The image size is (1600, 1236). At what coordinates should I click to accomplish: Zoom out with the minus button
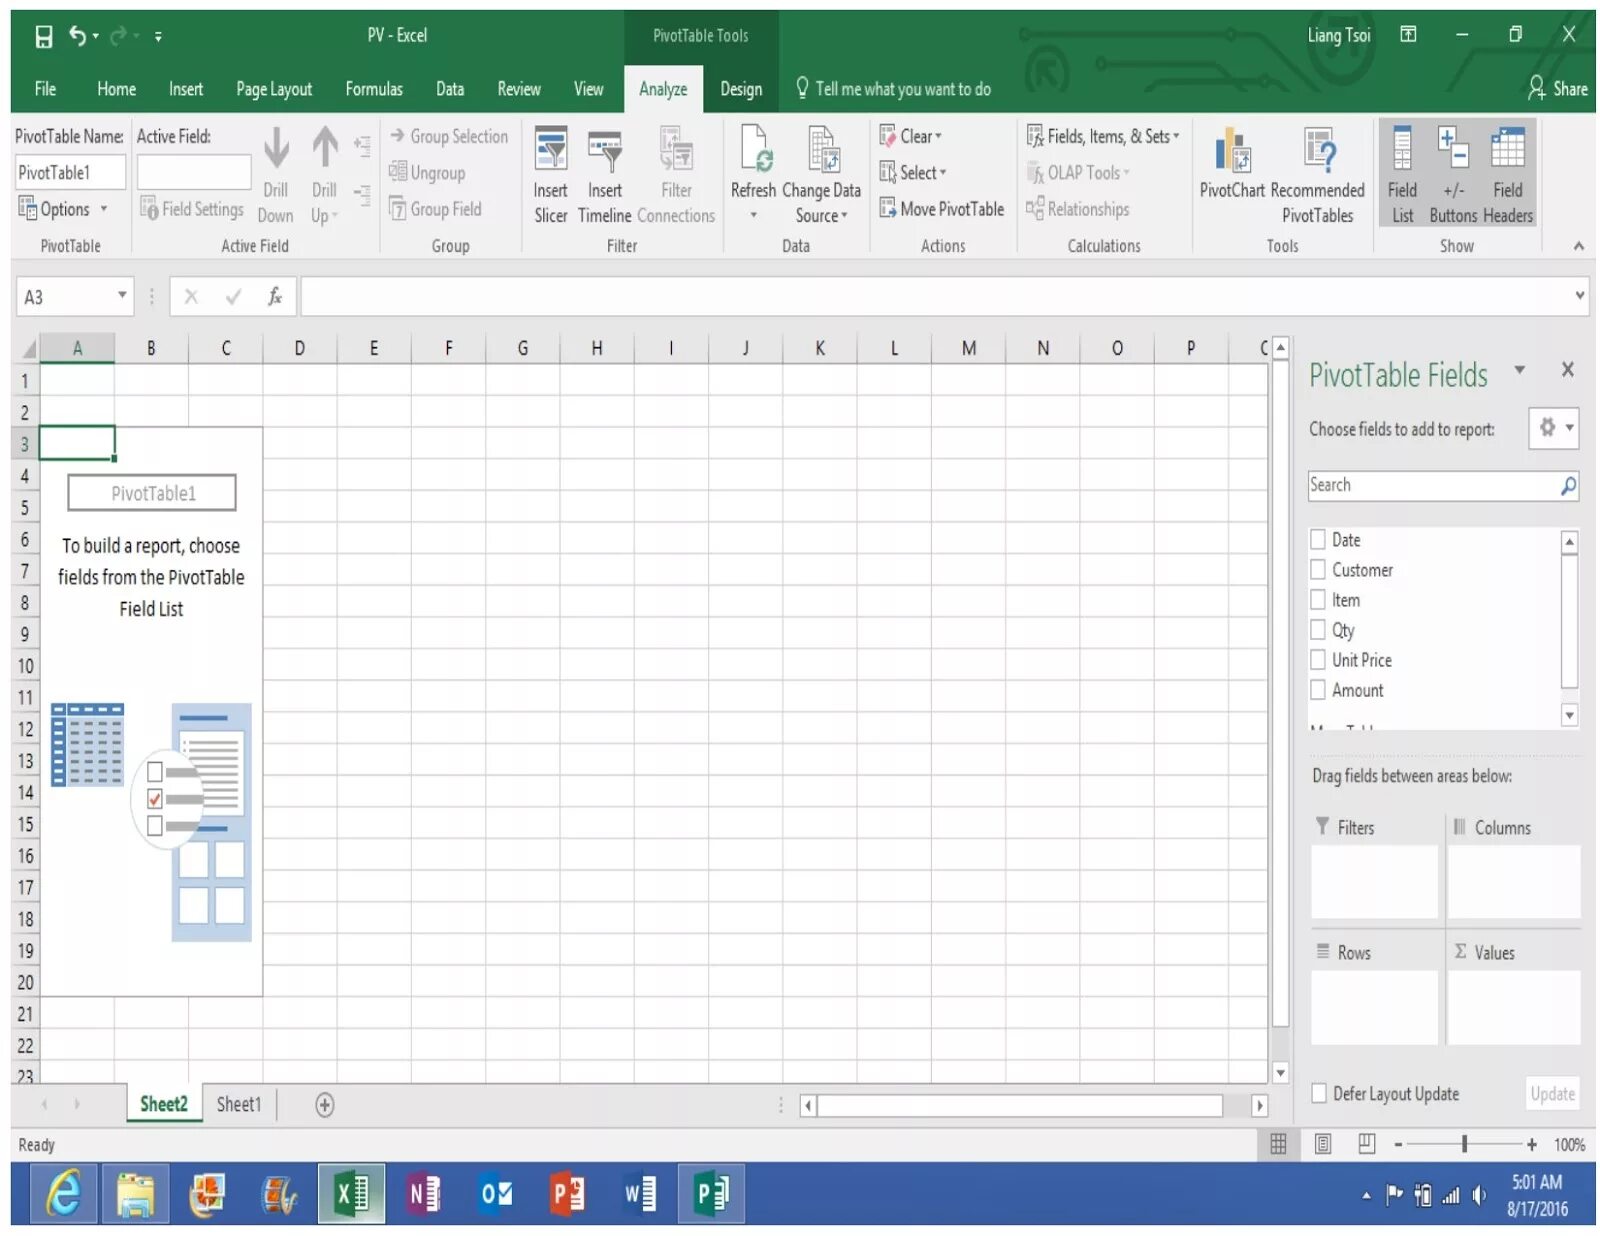point(1398,1144)
